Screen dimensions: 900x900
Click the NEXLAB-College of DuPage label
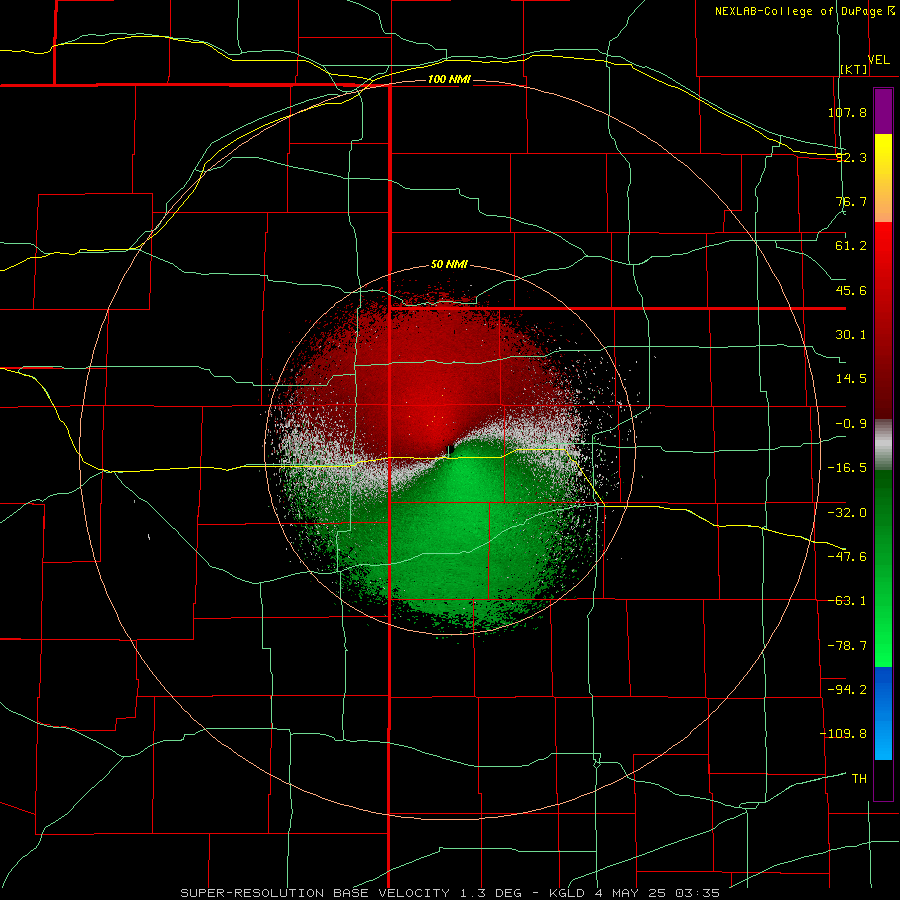[x=798, y=11]
